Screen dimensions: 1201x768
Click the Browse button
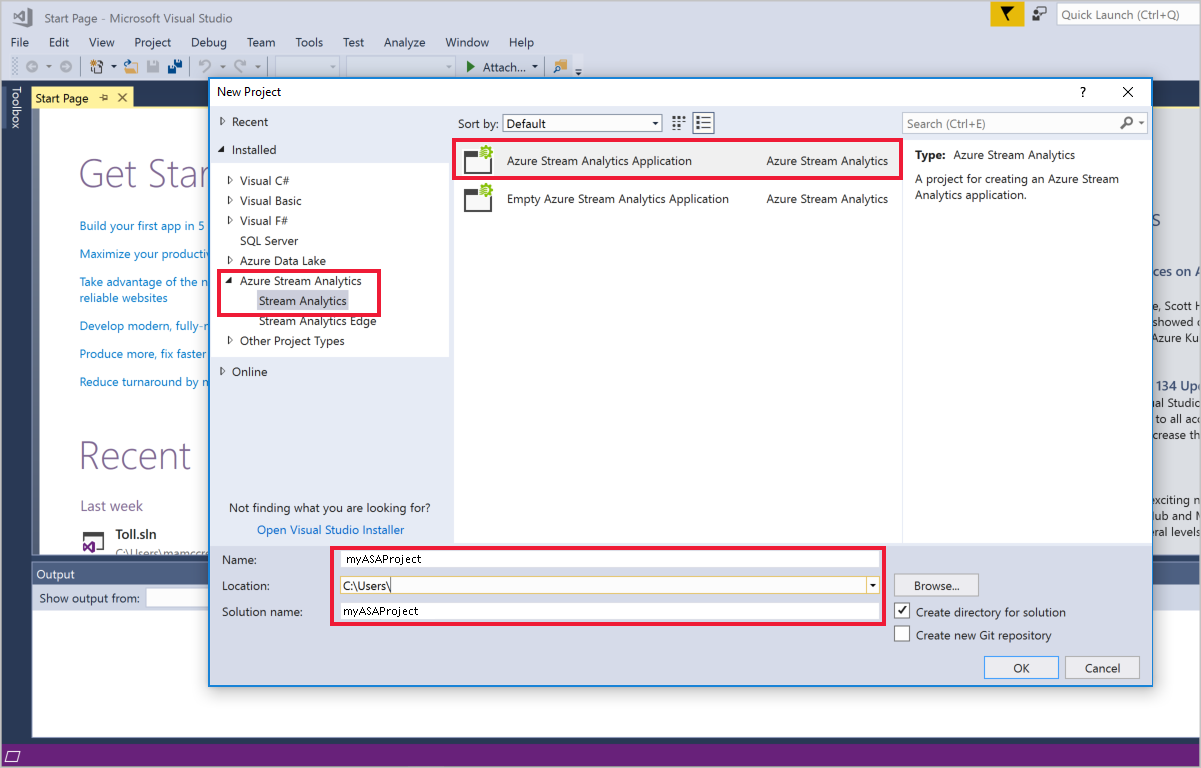(935, 585)
